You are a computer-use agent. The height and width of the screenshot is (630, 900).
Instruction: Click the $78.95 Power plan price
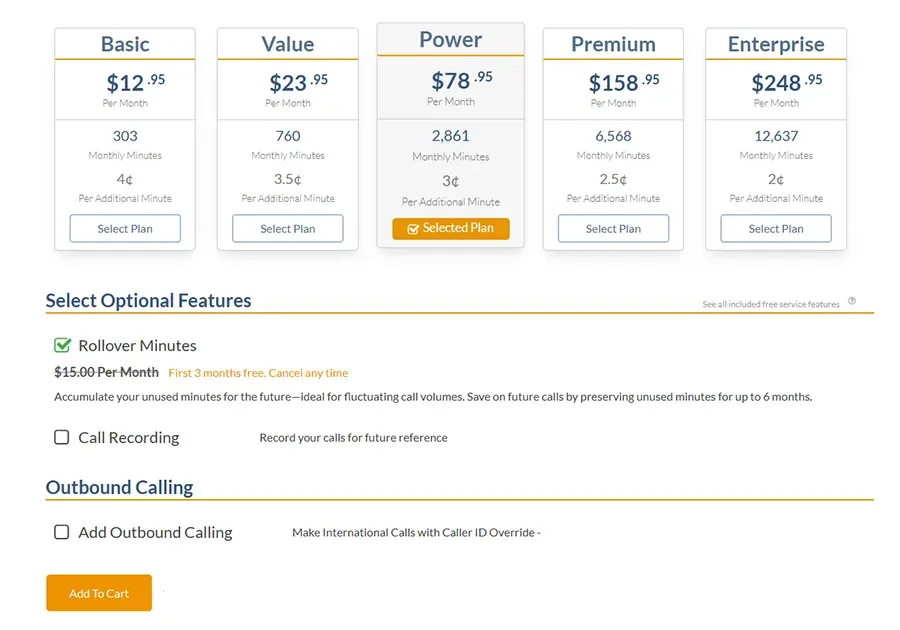point(461,80)
